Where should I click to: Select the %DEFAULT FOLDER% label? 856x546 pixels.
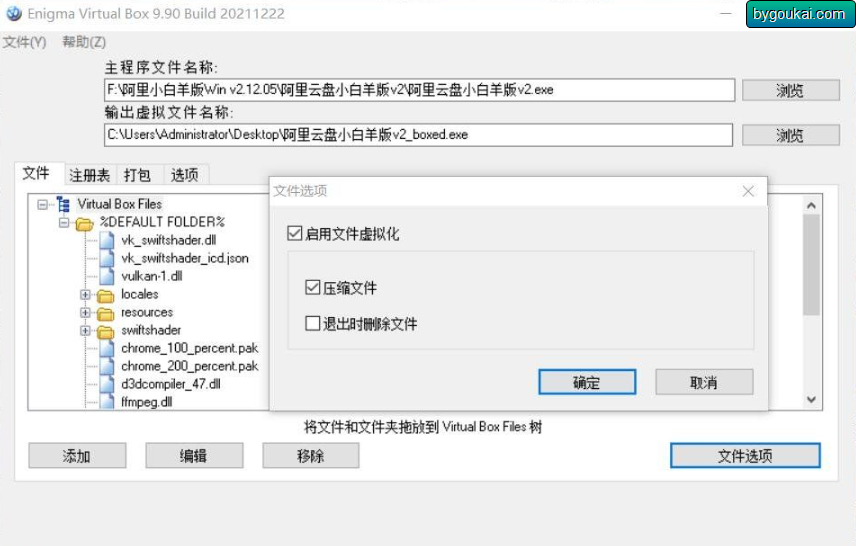click(x=162, y=222)
